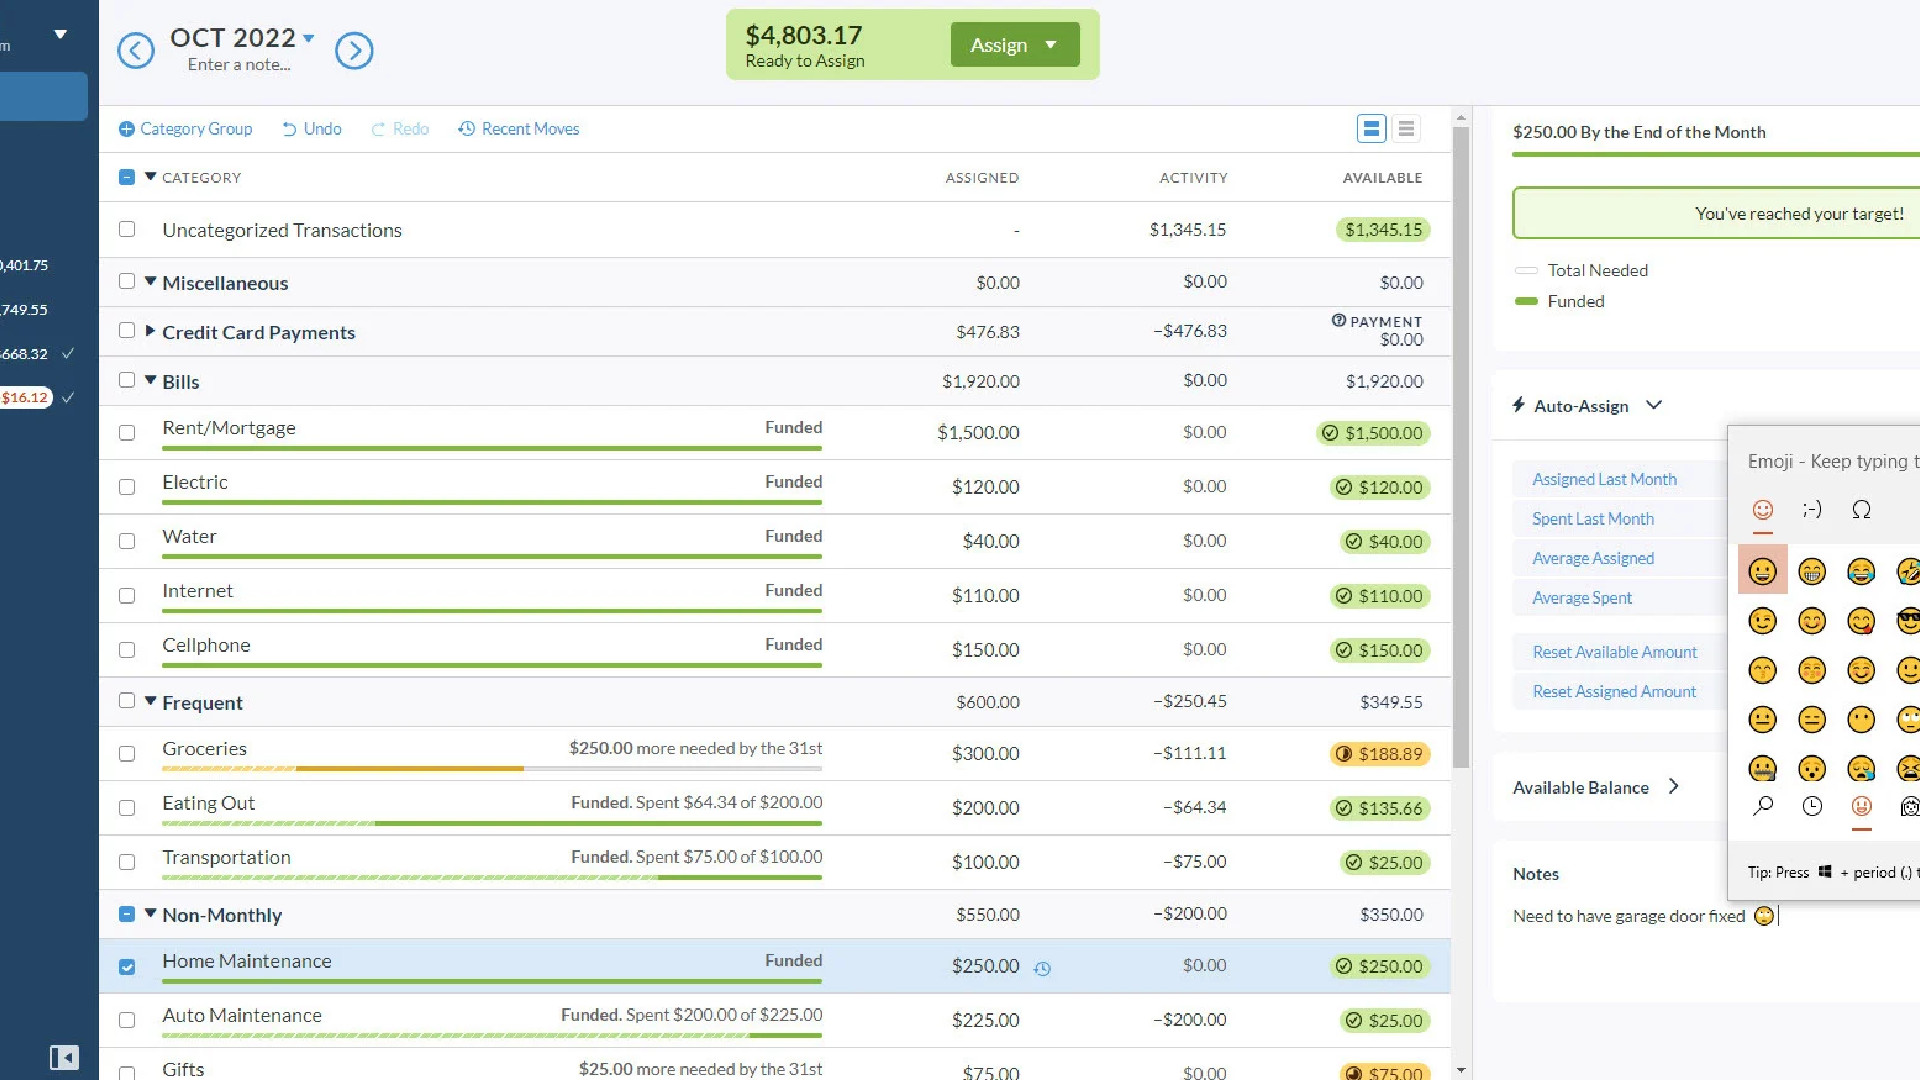Navigate to the next month
Screen dimensions: 1920x1080
click(355, 50)
